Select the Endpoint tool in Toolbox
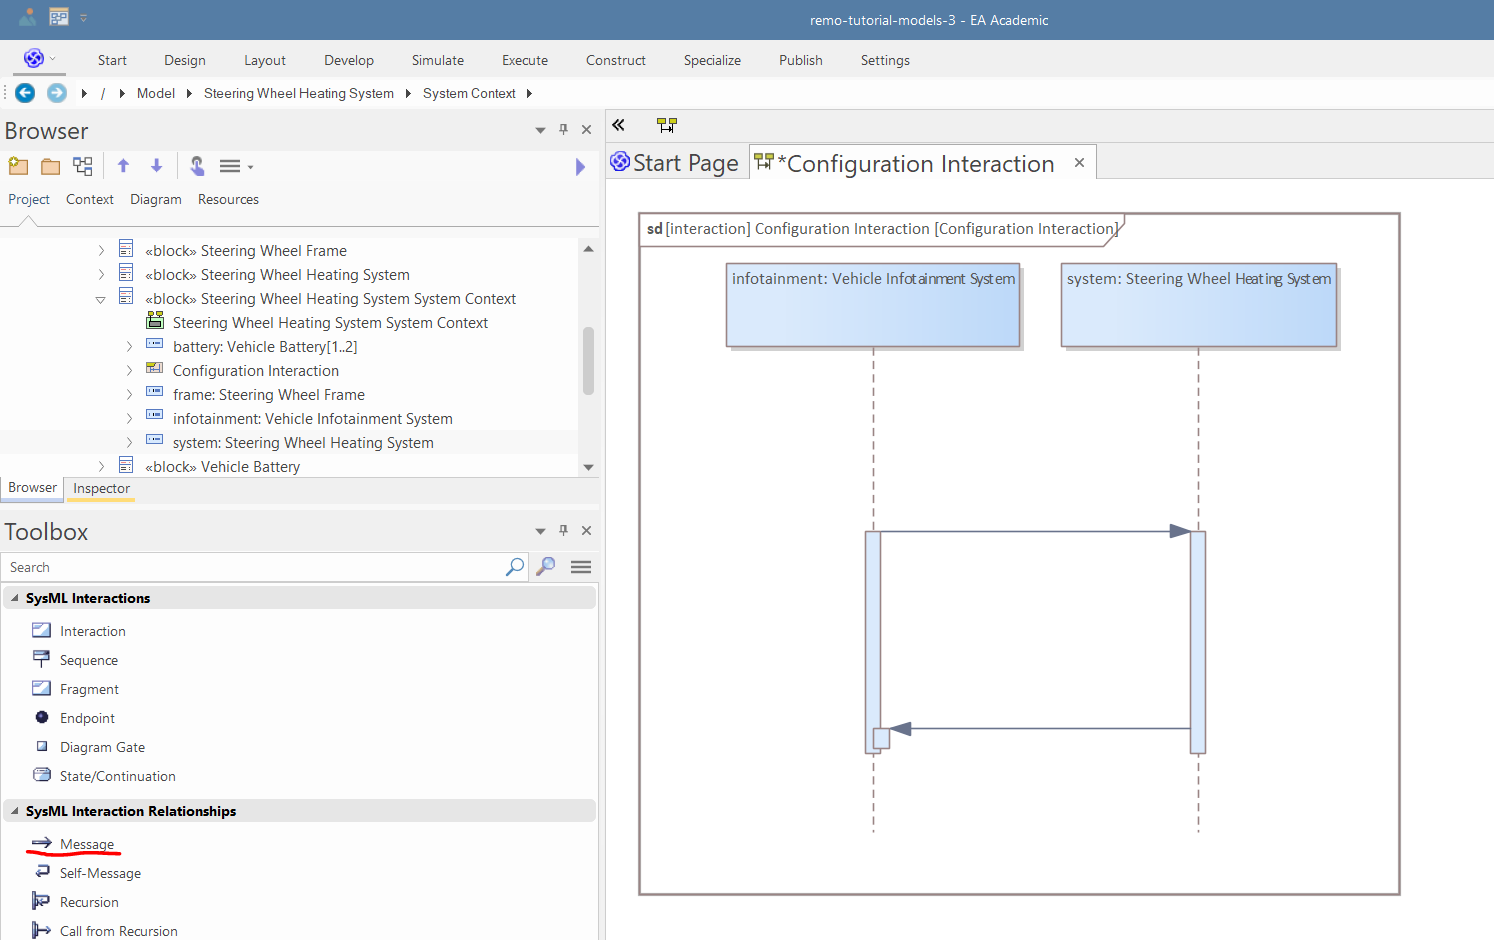Screen dimensions: 1494x940 pyautogui.click(x=87, y=718)
